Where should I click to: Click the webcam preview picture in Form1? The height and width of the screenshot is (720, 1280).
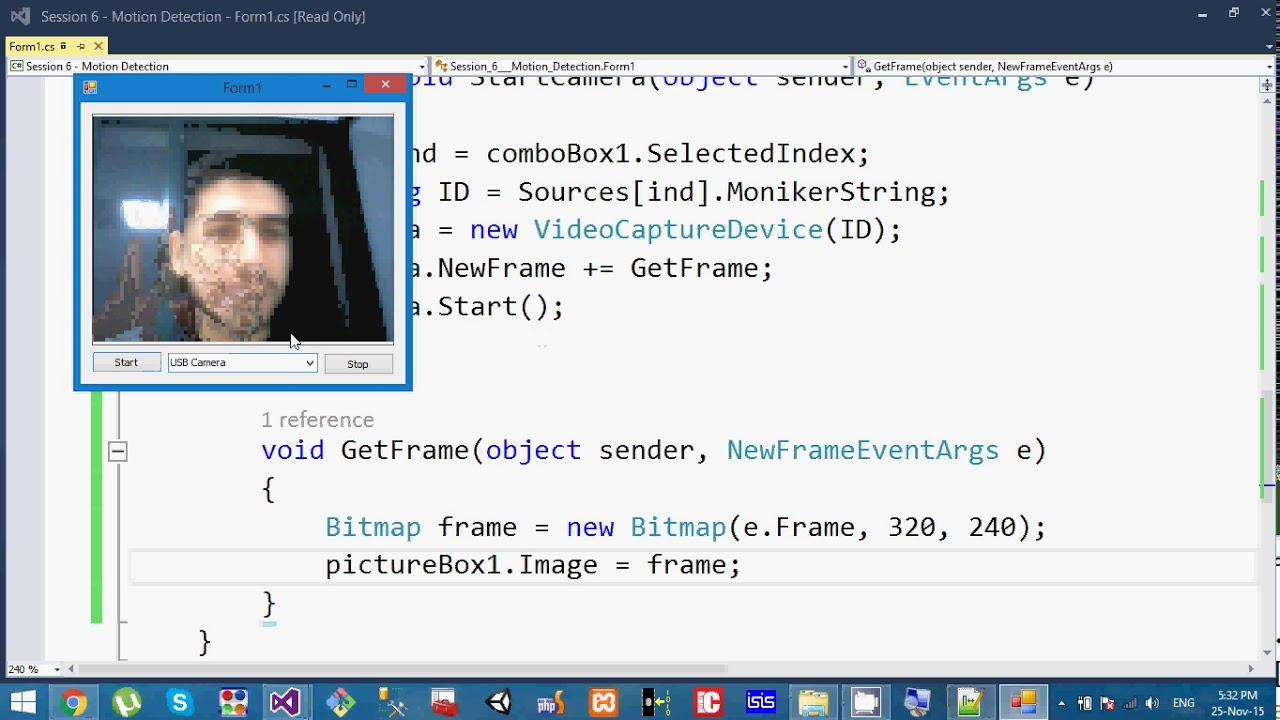243,229
